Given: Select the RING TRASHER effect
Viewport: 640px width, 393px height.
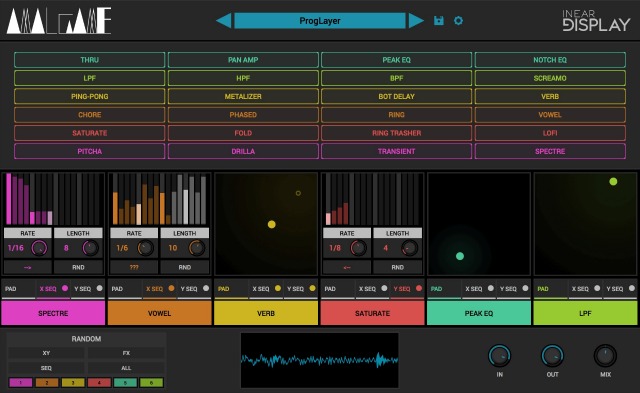Looking at the screenshot, I should (396, 133).
